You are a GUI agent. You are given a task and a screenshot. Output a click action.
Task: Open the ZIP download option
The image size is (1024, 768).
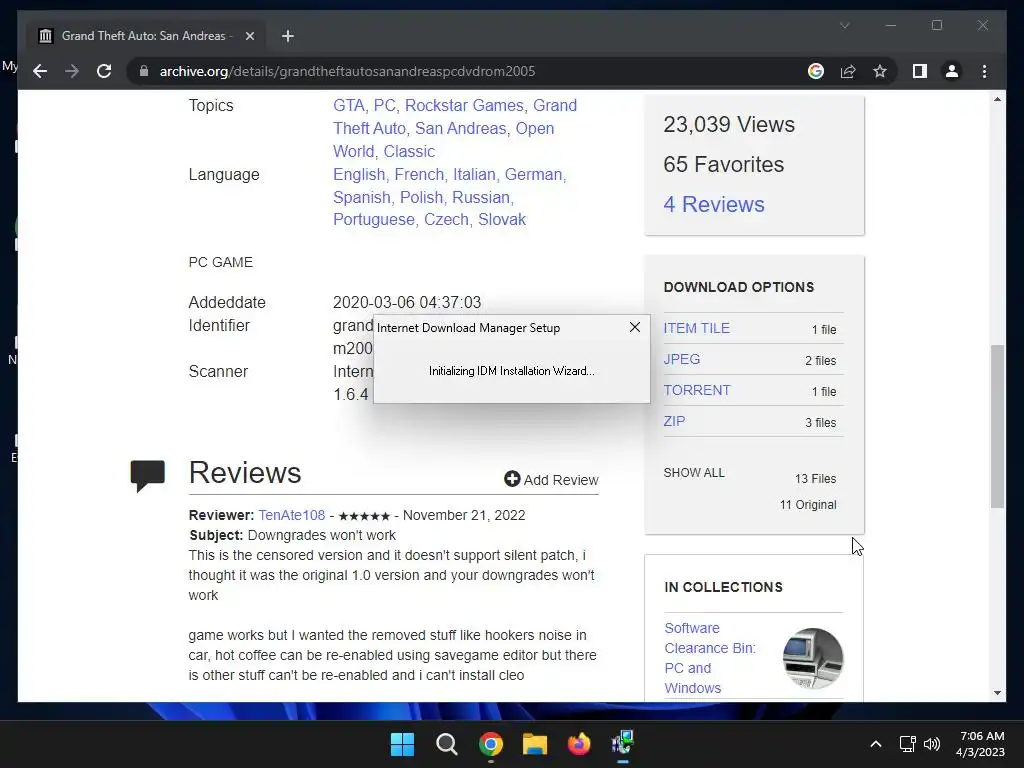coord(674,421)
